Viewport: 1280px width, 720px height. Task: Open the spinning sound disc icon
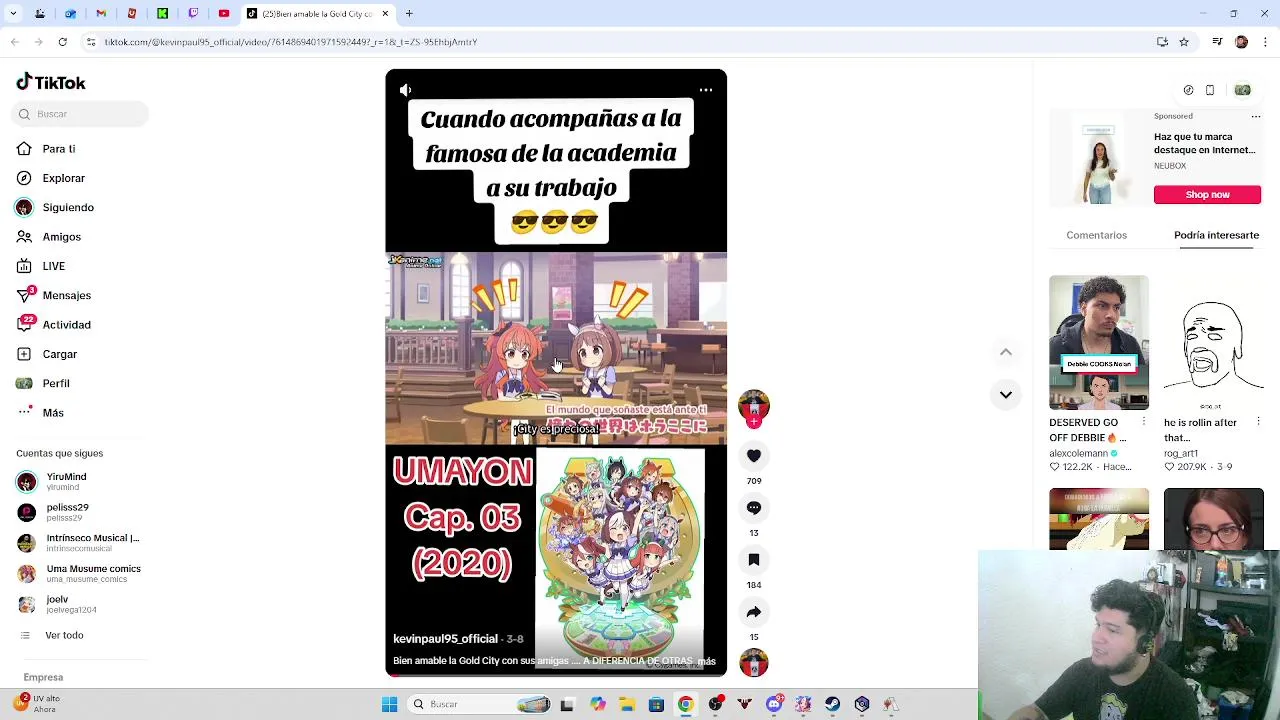tap(754, 662)
